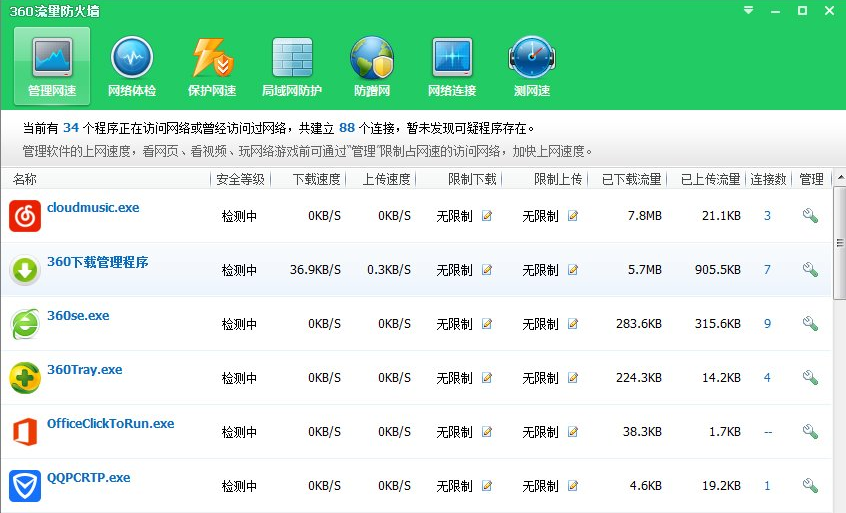Edit upload limit for cloudmusic.exe
846x513 pixels.
[573, 216]
